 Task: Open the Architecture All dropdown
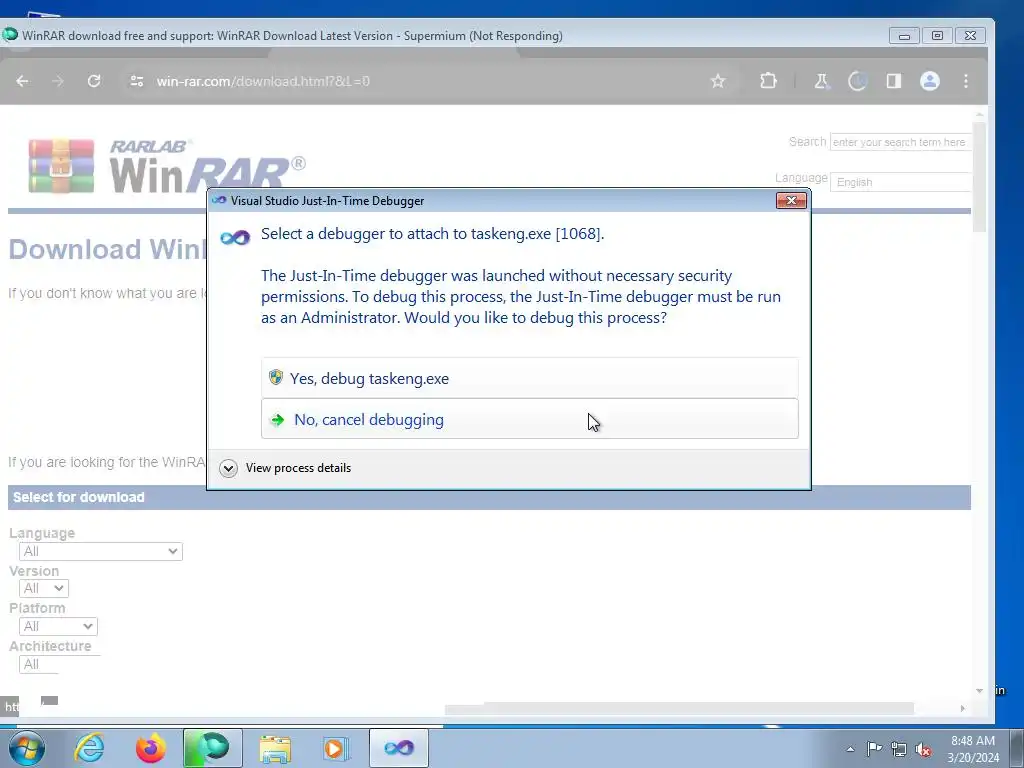coord(39,664)
